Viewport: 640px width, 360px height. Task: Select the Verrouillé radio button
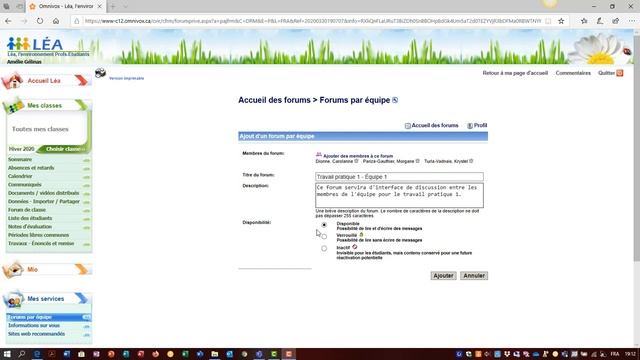[x=324, y=236]
